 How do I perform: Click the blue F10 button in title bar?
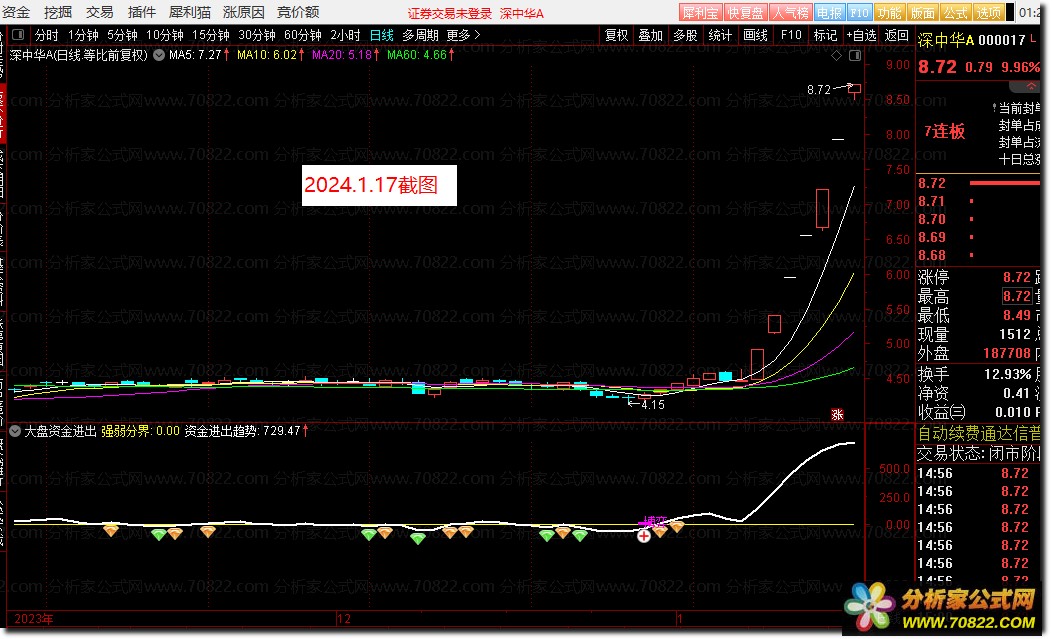[859, 13]
